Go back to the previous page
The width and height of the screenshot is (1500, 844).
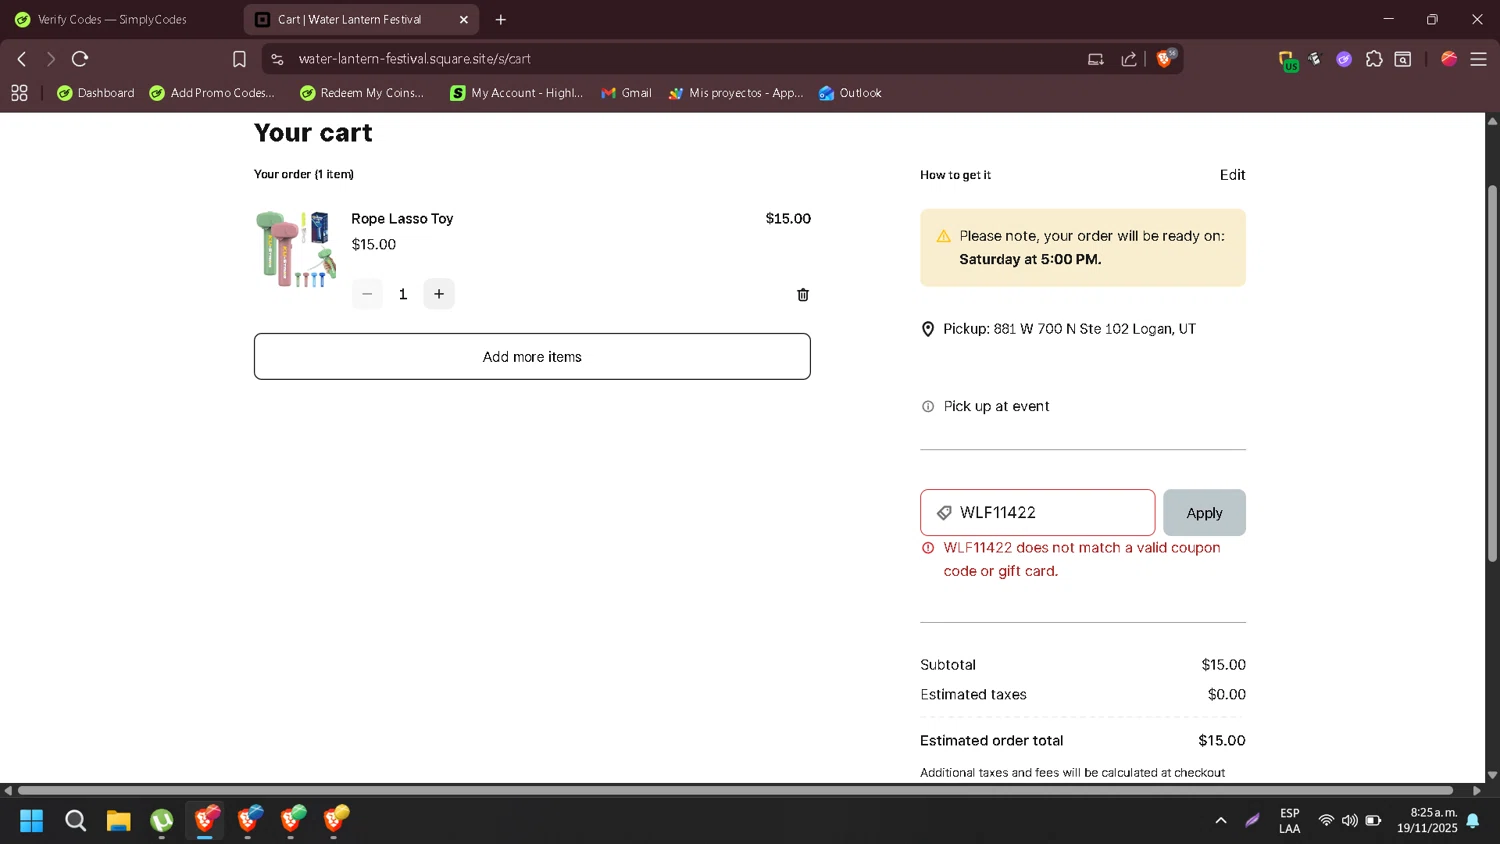click(x=22, y=59)
